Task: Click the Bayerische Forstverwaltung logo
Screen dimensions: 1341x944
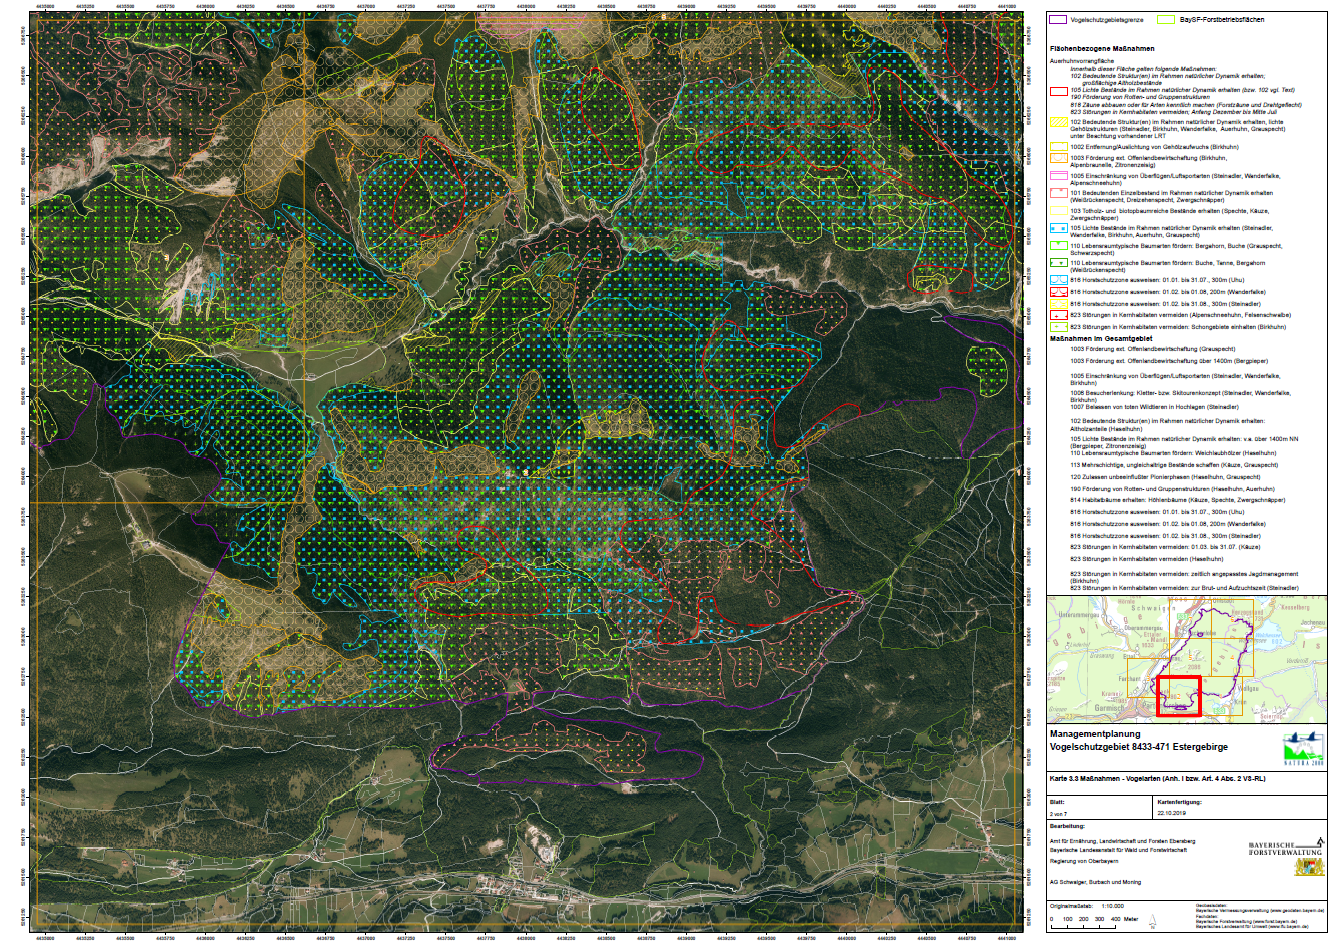Action: pos(1283,849)
